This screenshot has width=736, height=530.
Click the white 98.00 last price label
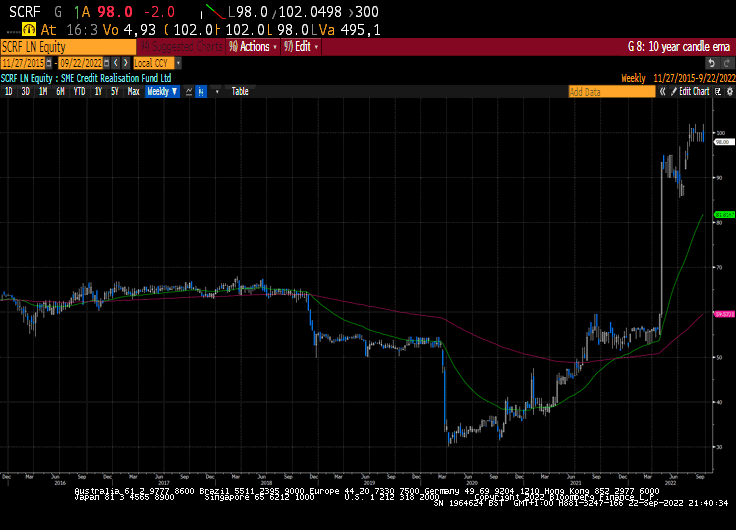(723, 142)
